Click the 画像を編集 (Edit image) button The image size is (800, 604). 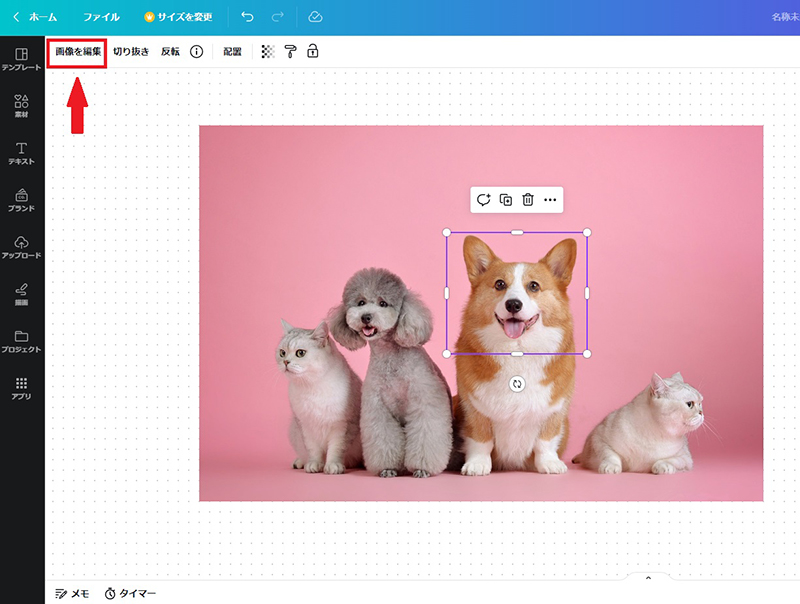(x=78, y=51)
